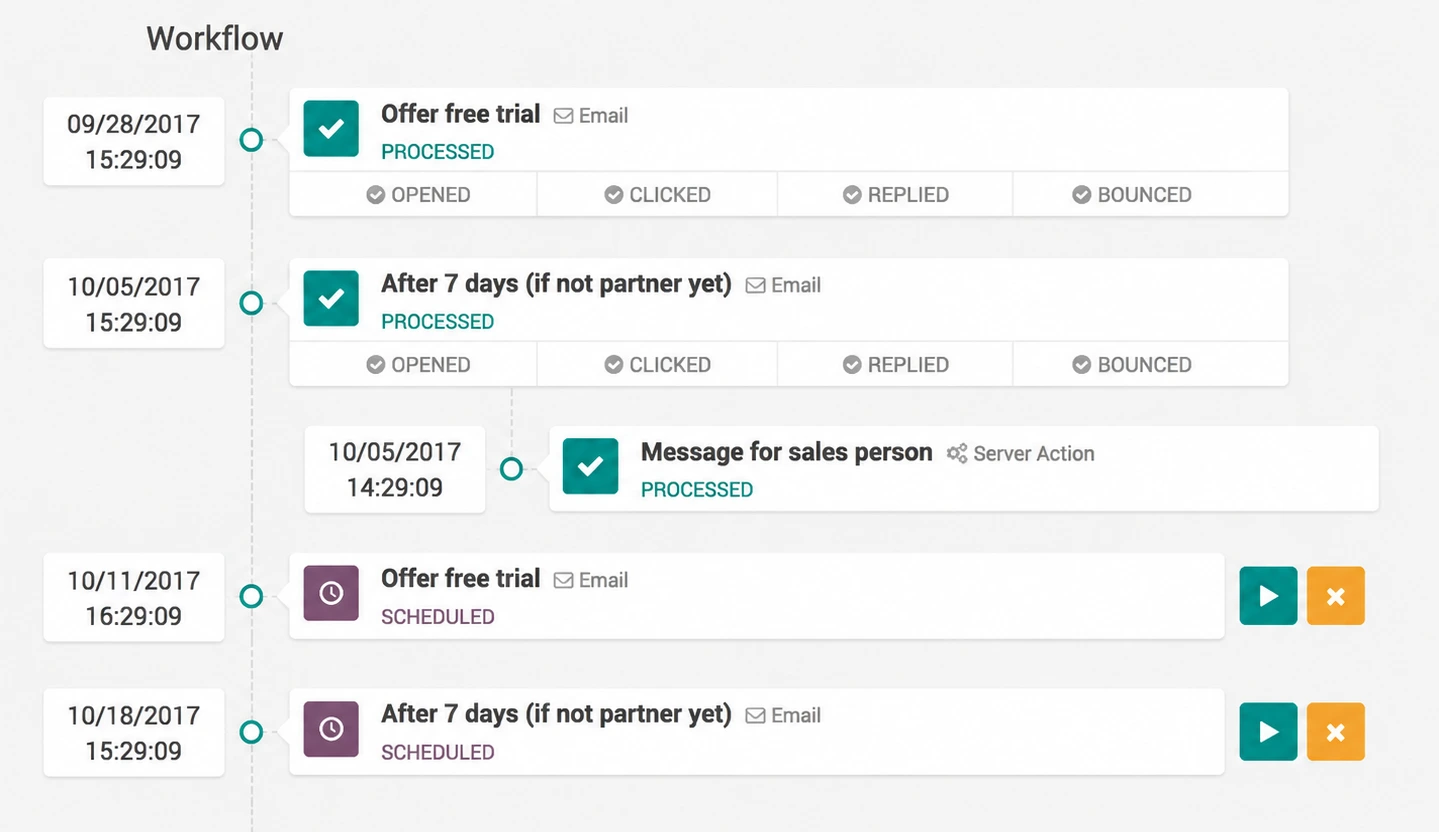Open processed After 7 days (if not partner yet) title
The width and height of the screenshot is (1439, 832).
pos(556,284)
